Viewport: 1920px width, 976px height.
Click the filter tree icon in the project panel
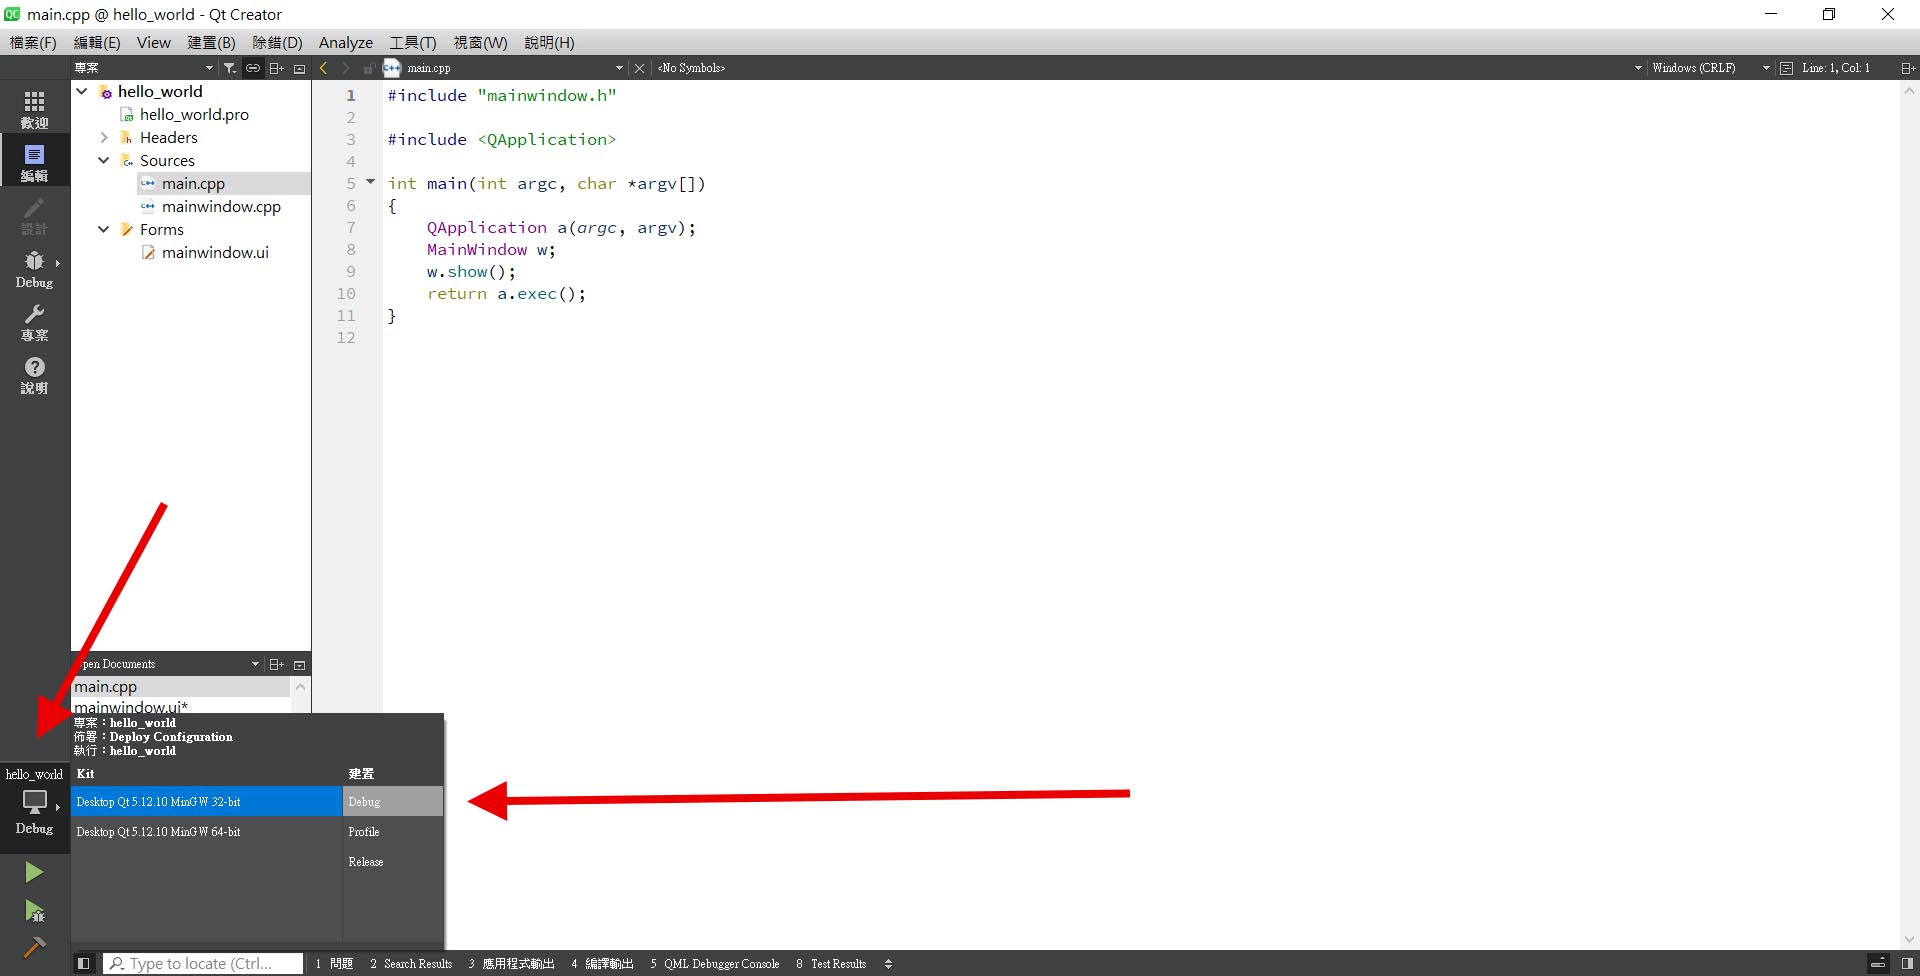230,68
